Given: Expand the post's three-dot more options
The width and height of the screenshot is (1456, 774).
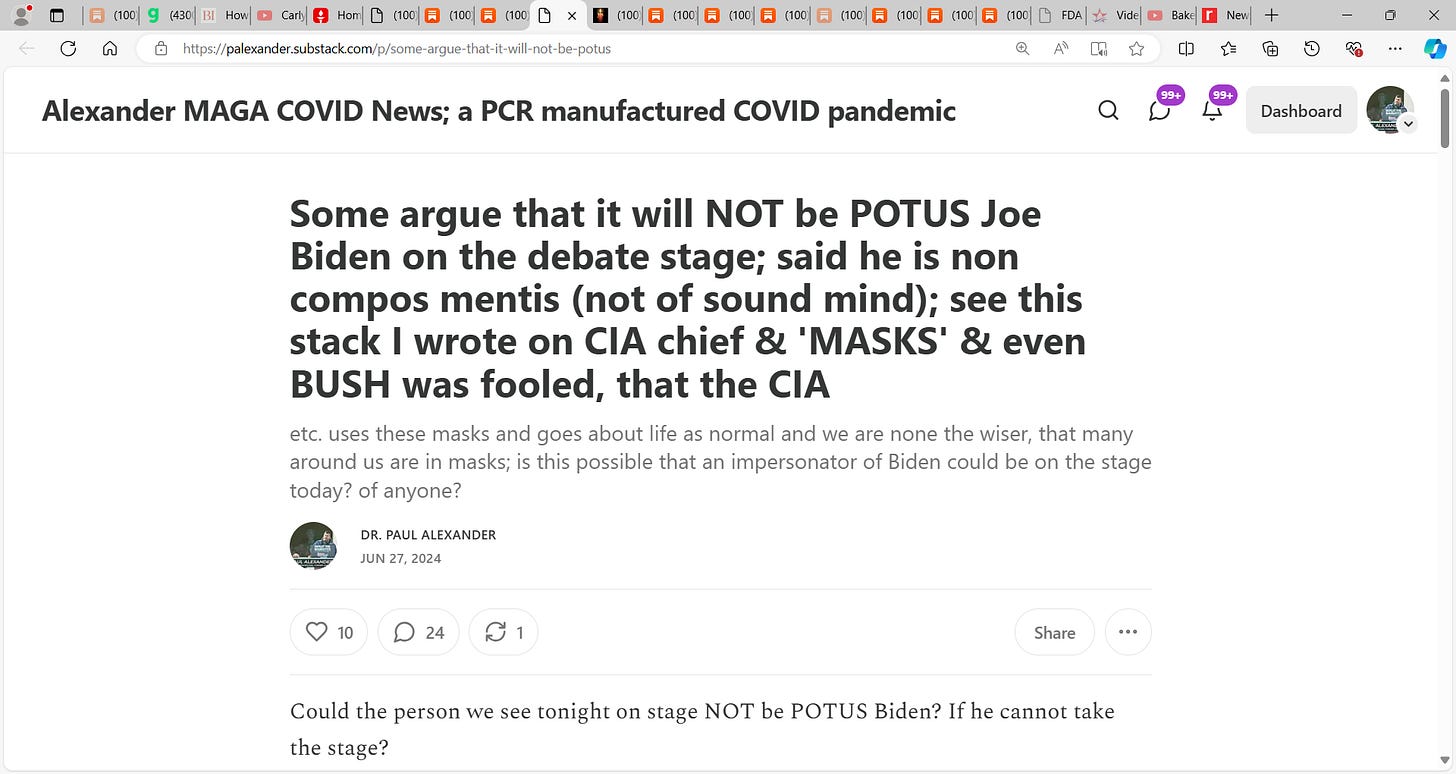Looking at the screenshot, I should coord(1128,632).
